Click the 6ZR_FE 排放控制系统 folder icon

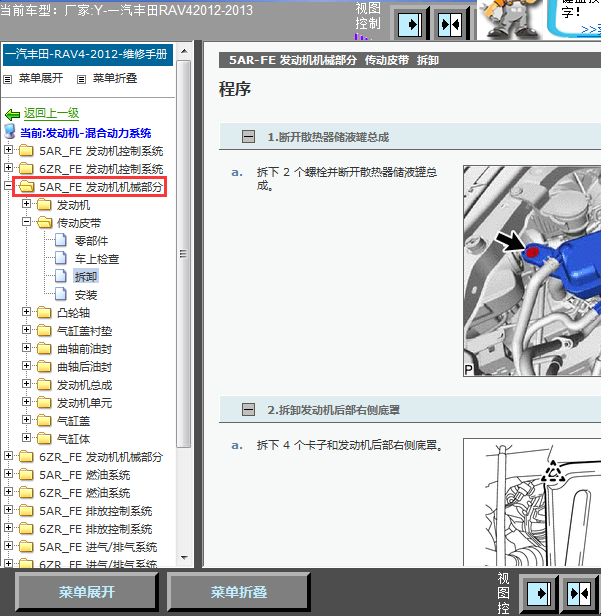pyautogui.click(x=26, y=529)
